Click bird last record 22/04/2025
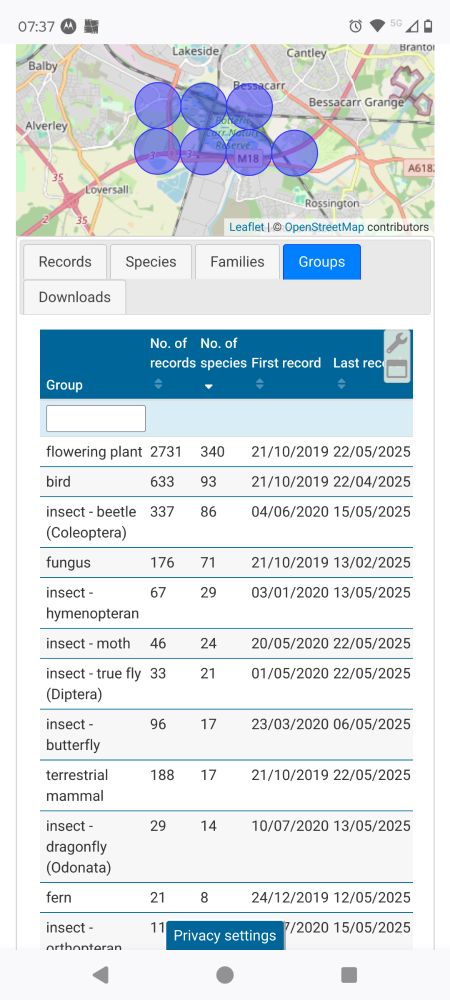This screenshot has width=450, height=1000. pos(372,482)
